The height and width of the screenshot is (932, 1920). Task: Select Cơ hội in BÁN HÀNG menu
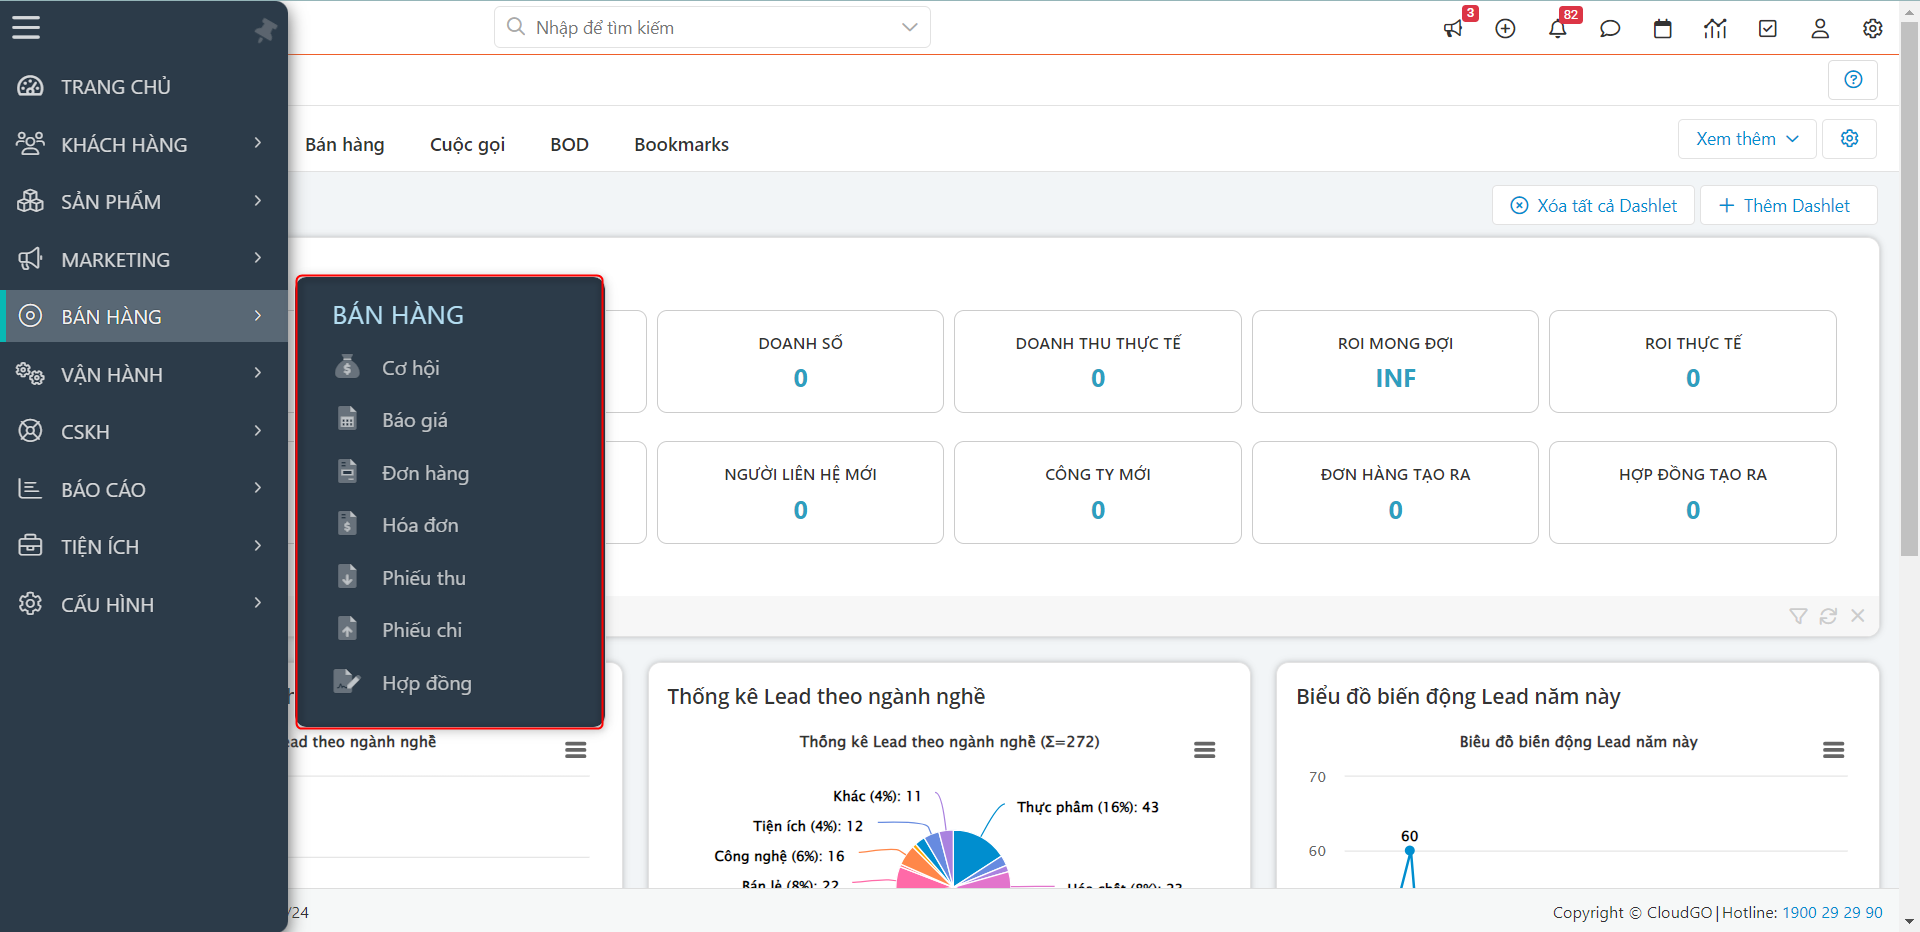click(x=410, y=368)
